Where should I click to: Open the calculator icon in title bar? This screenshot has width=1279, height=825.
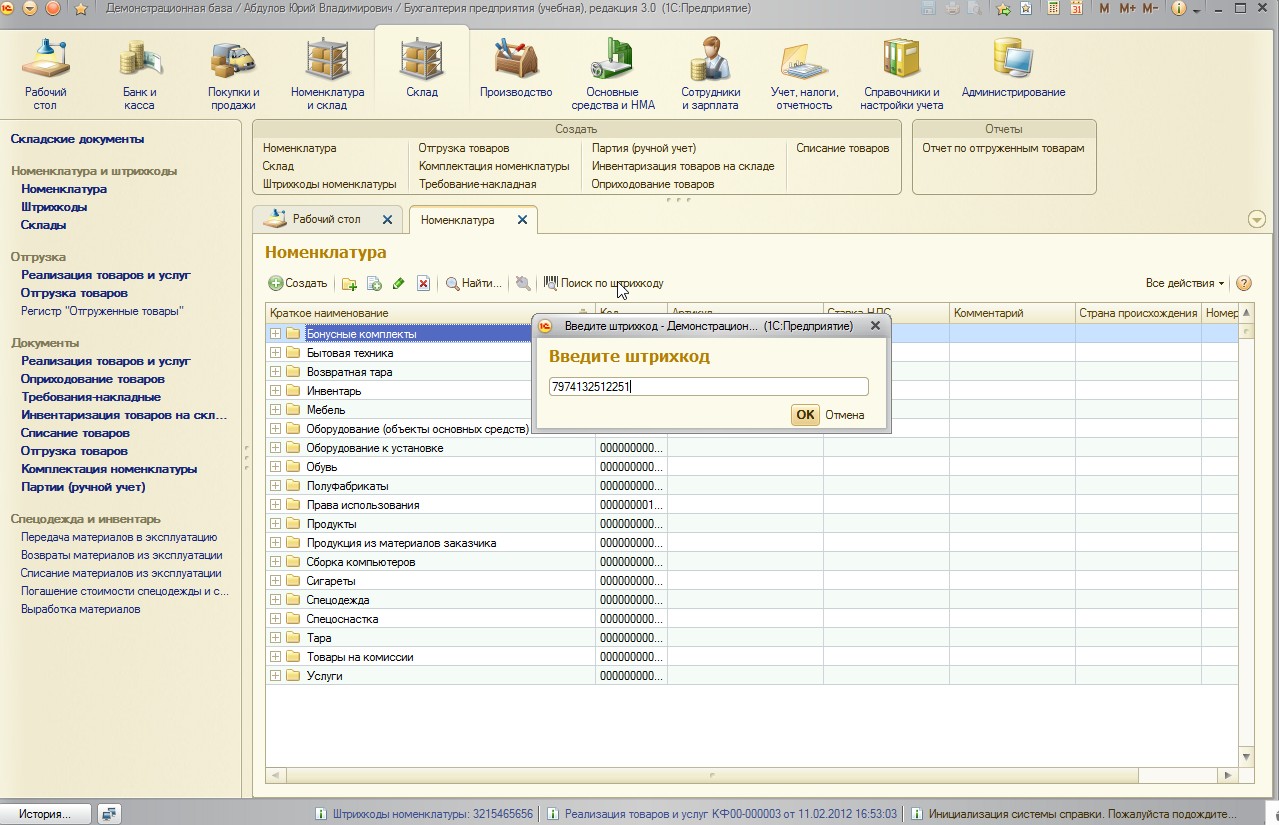pos(1053,8)
